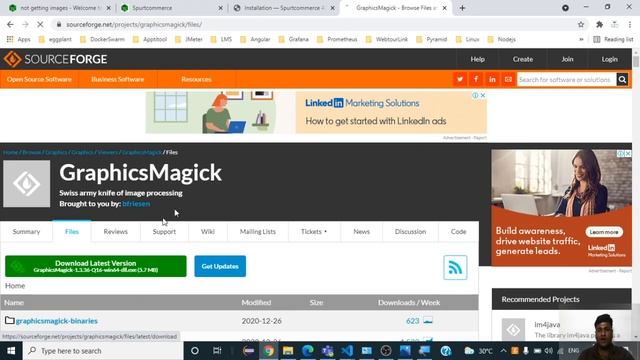Open SourceForge Facebook icon link

tap(476, 80)
